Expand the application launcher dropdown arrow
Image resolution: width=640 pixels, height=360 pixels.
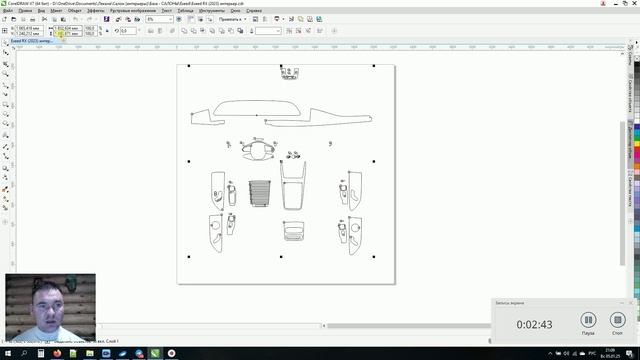click(283, 19)
